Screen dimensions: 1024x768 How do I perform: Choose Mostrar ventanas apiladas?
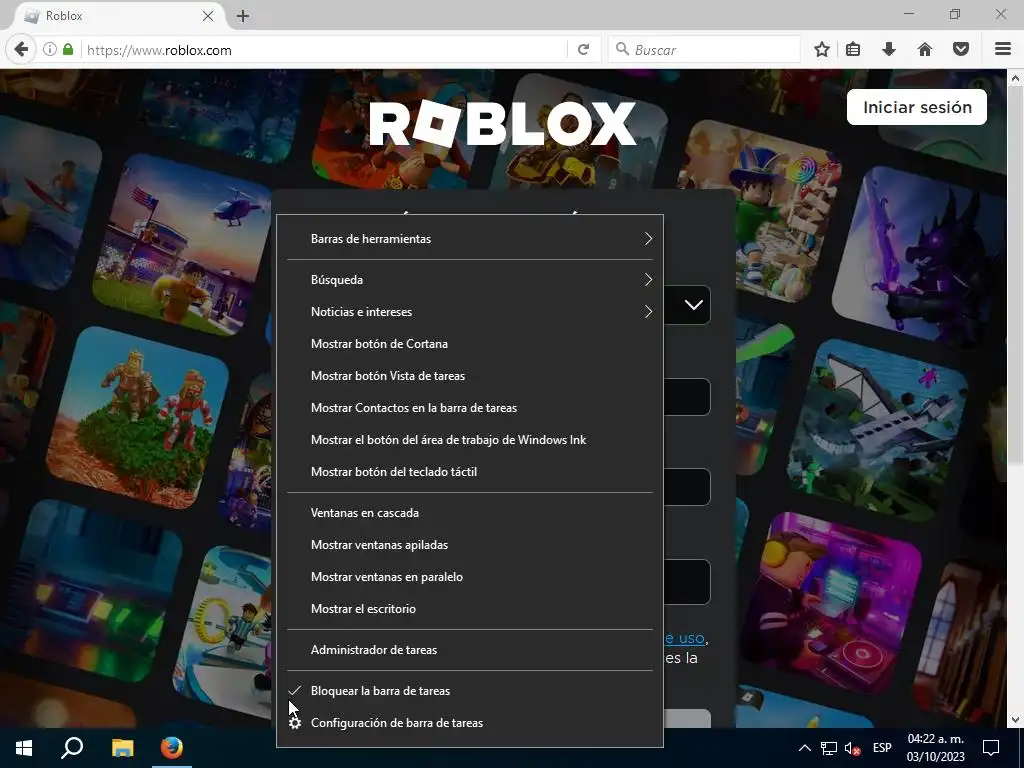tap(470, 545)
